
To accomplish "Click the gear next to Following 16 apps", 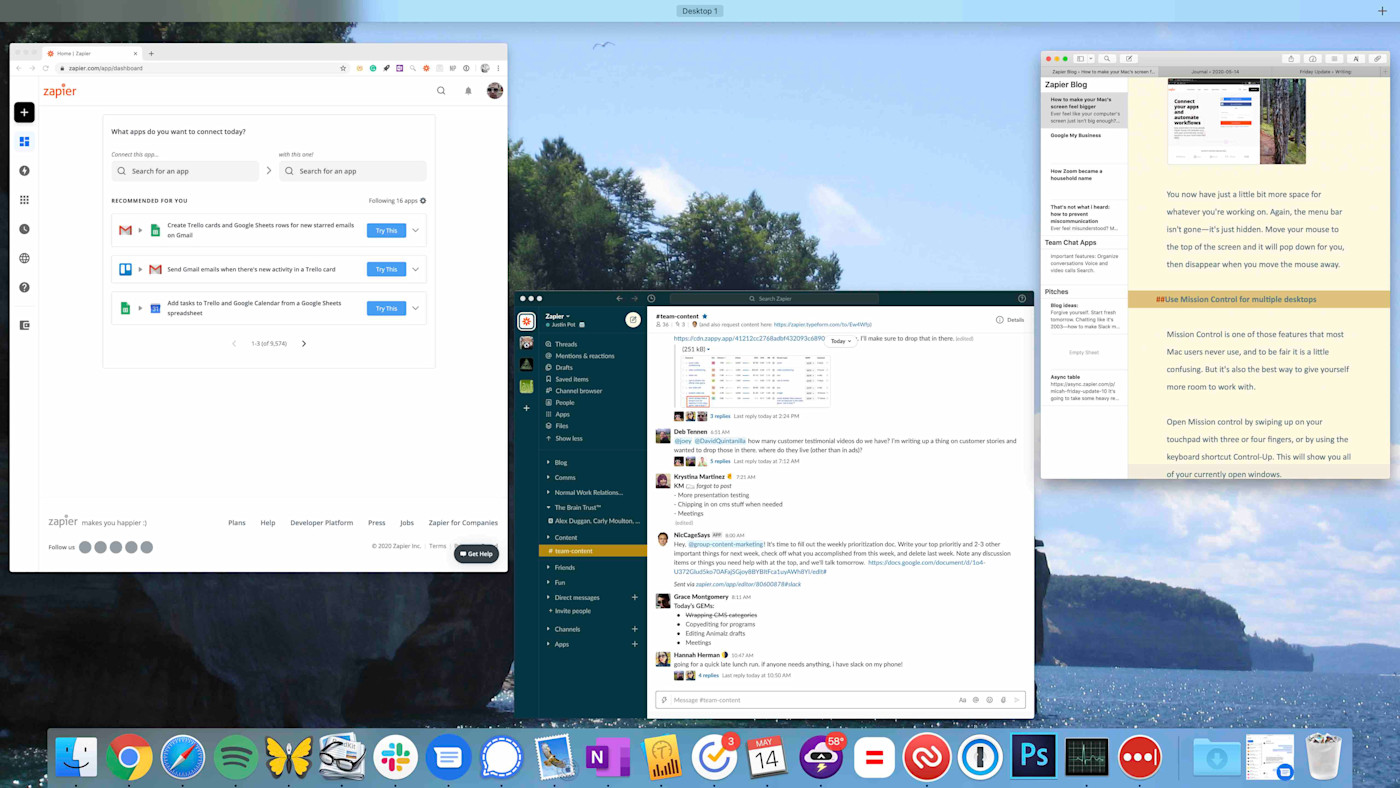I will point(423,201).
